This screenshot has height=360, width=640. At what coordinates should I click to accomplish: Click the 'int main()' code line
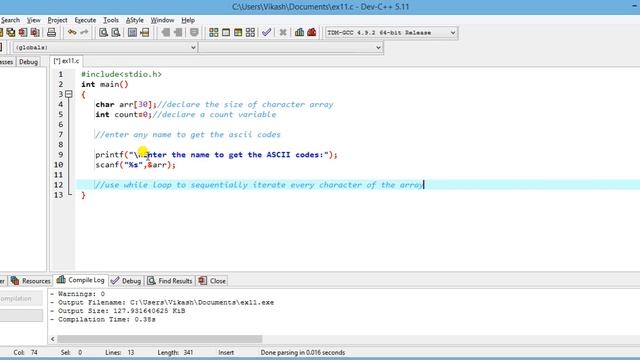pos(105,84)
